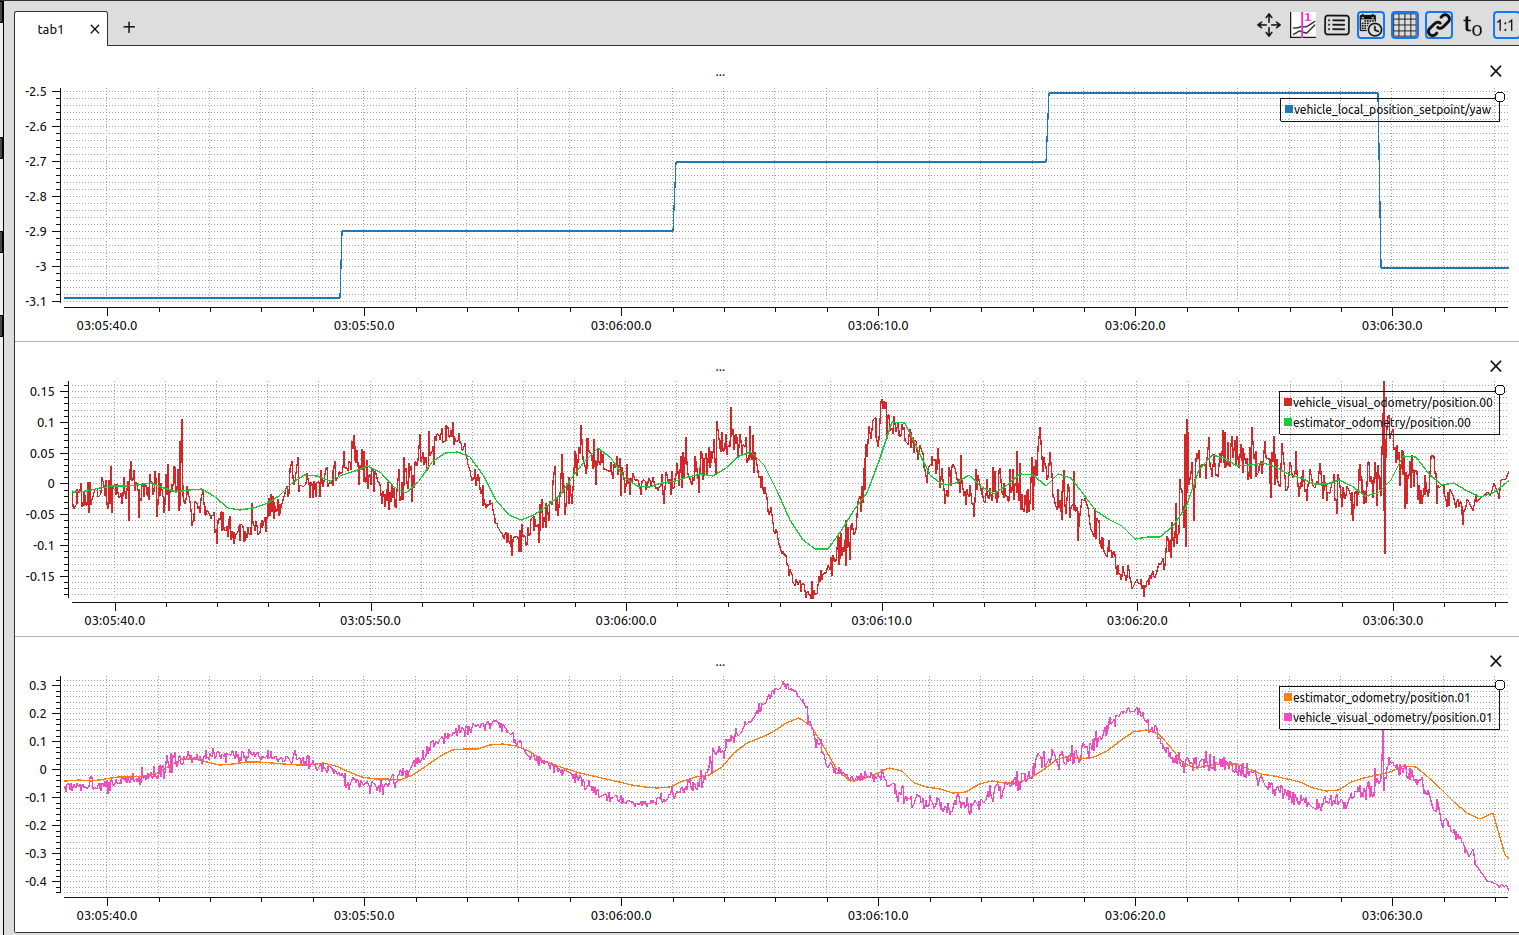Close the position.00 plot panel
This screenshot has height=935, width=1519.
[x=1495, y=366]
